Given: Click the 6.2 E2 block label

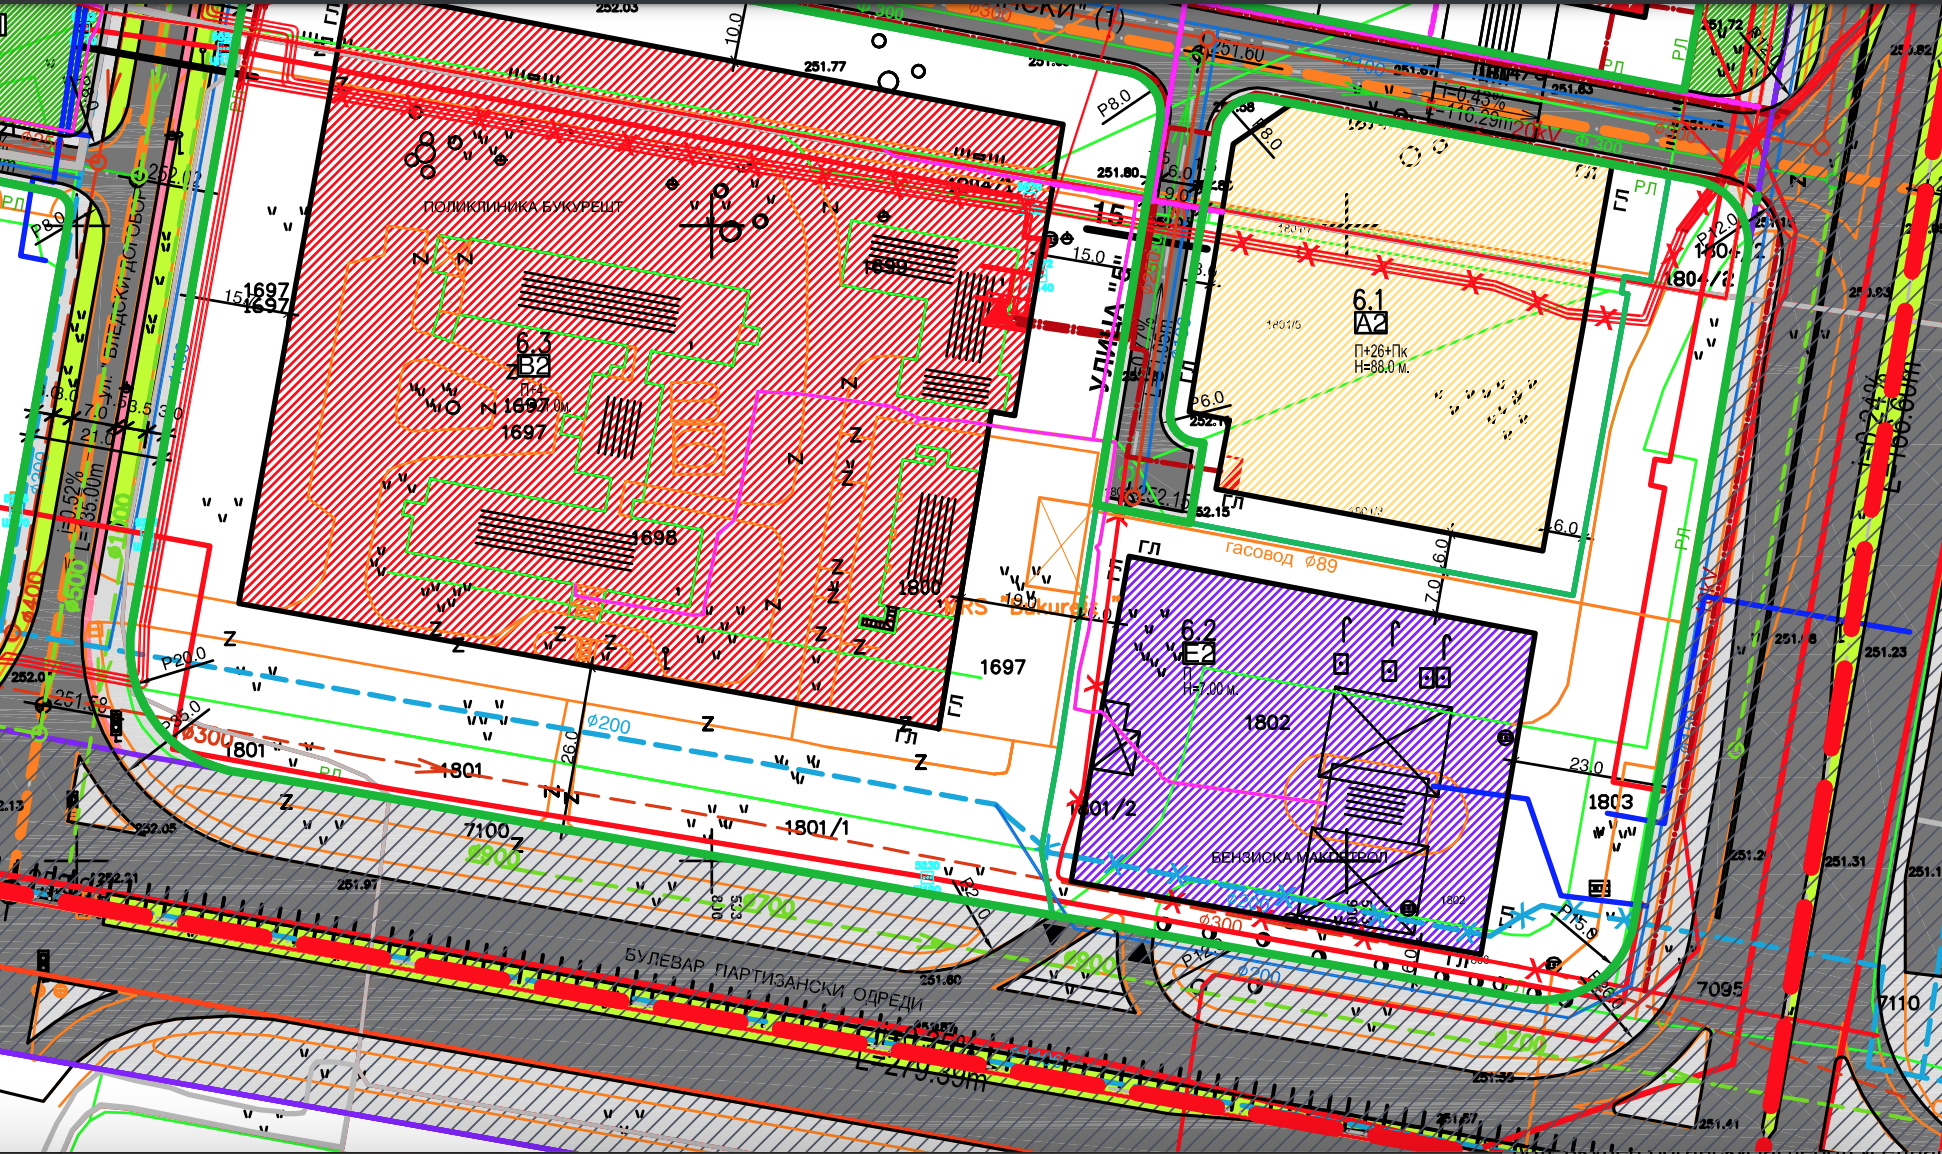Looking at the screenshot, I should (1198, 642).
